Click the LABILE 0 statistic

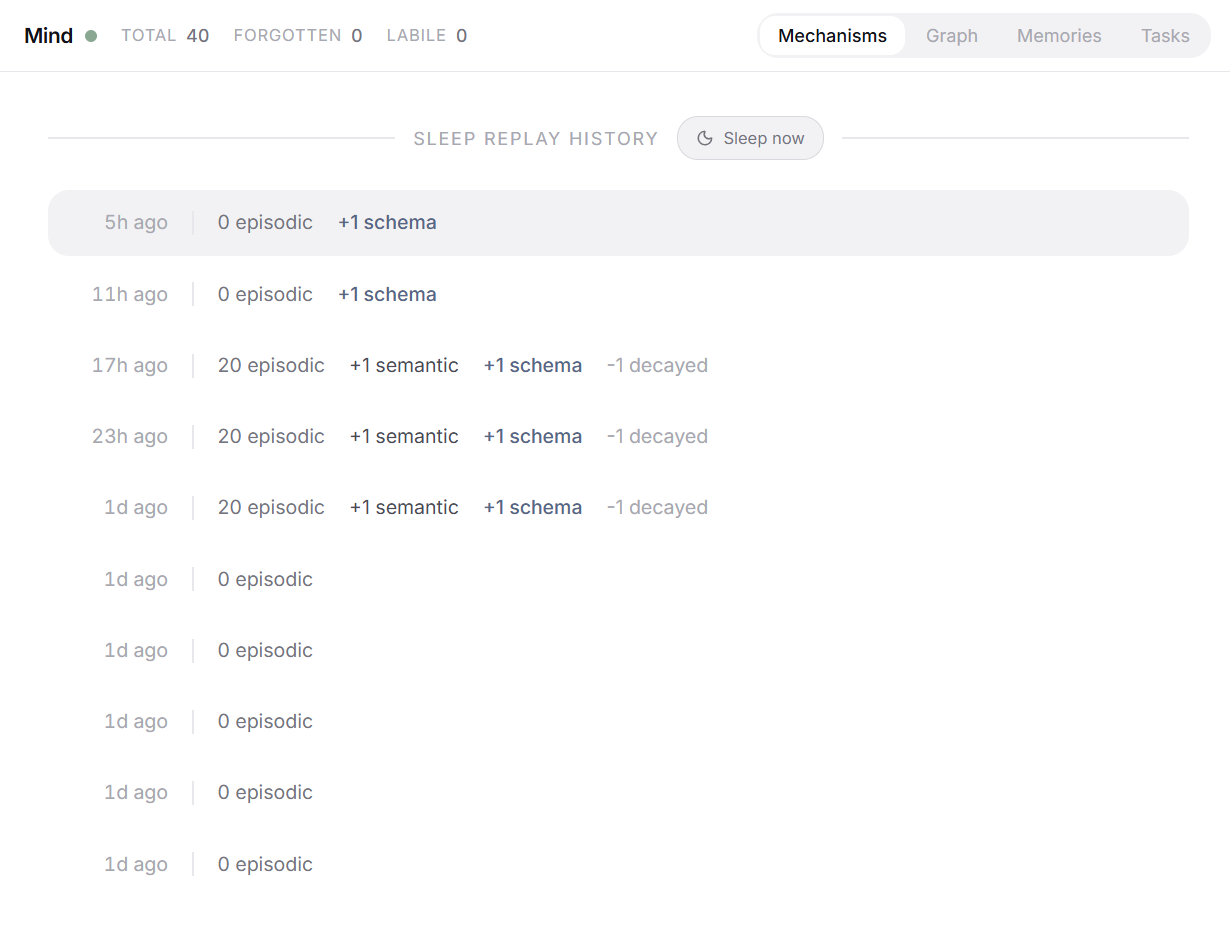[427, 36]
